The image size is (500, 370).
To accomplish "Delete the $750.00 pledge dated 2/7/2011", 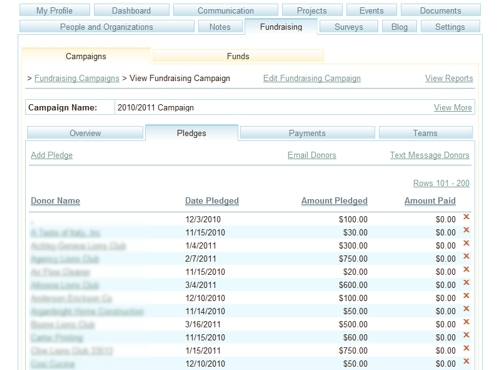I will tap(466, 256).
